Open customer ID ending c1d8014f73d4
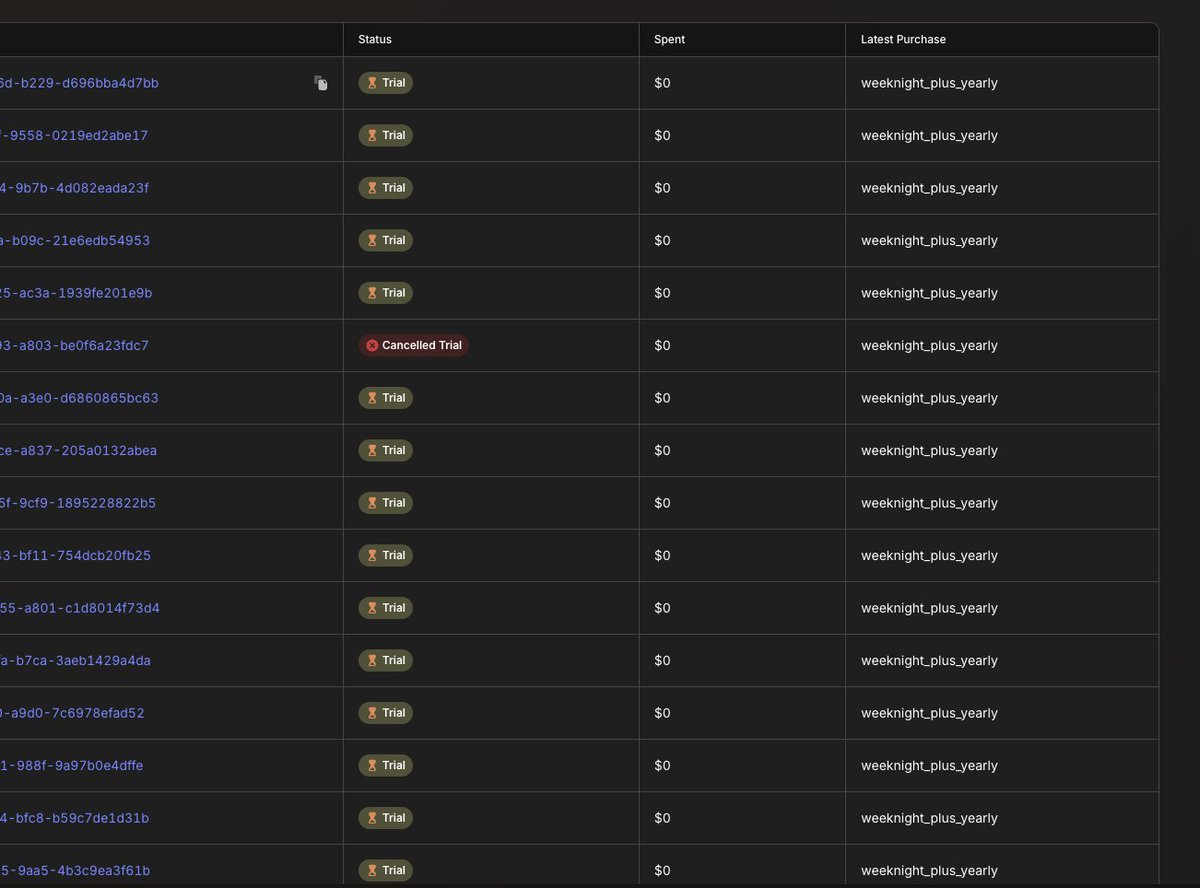 (x=80, y=608)
